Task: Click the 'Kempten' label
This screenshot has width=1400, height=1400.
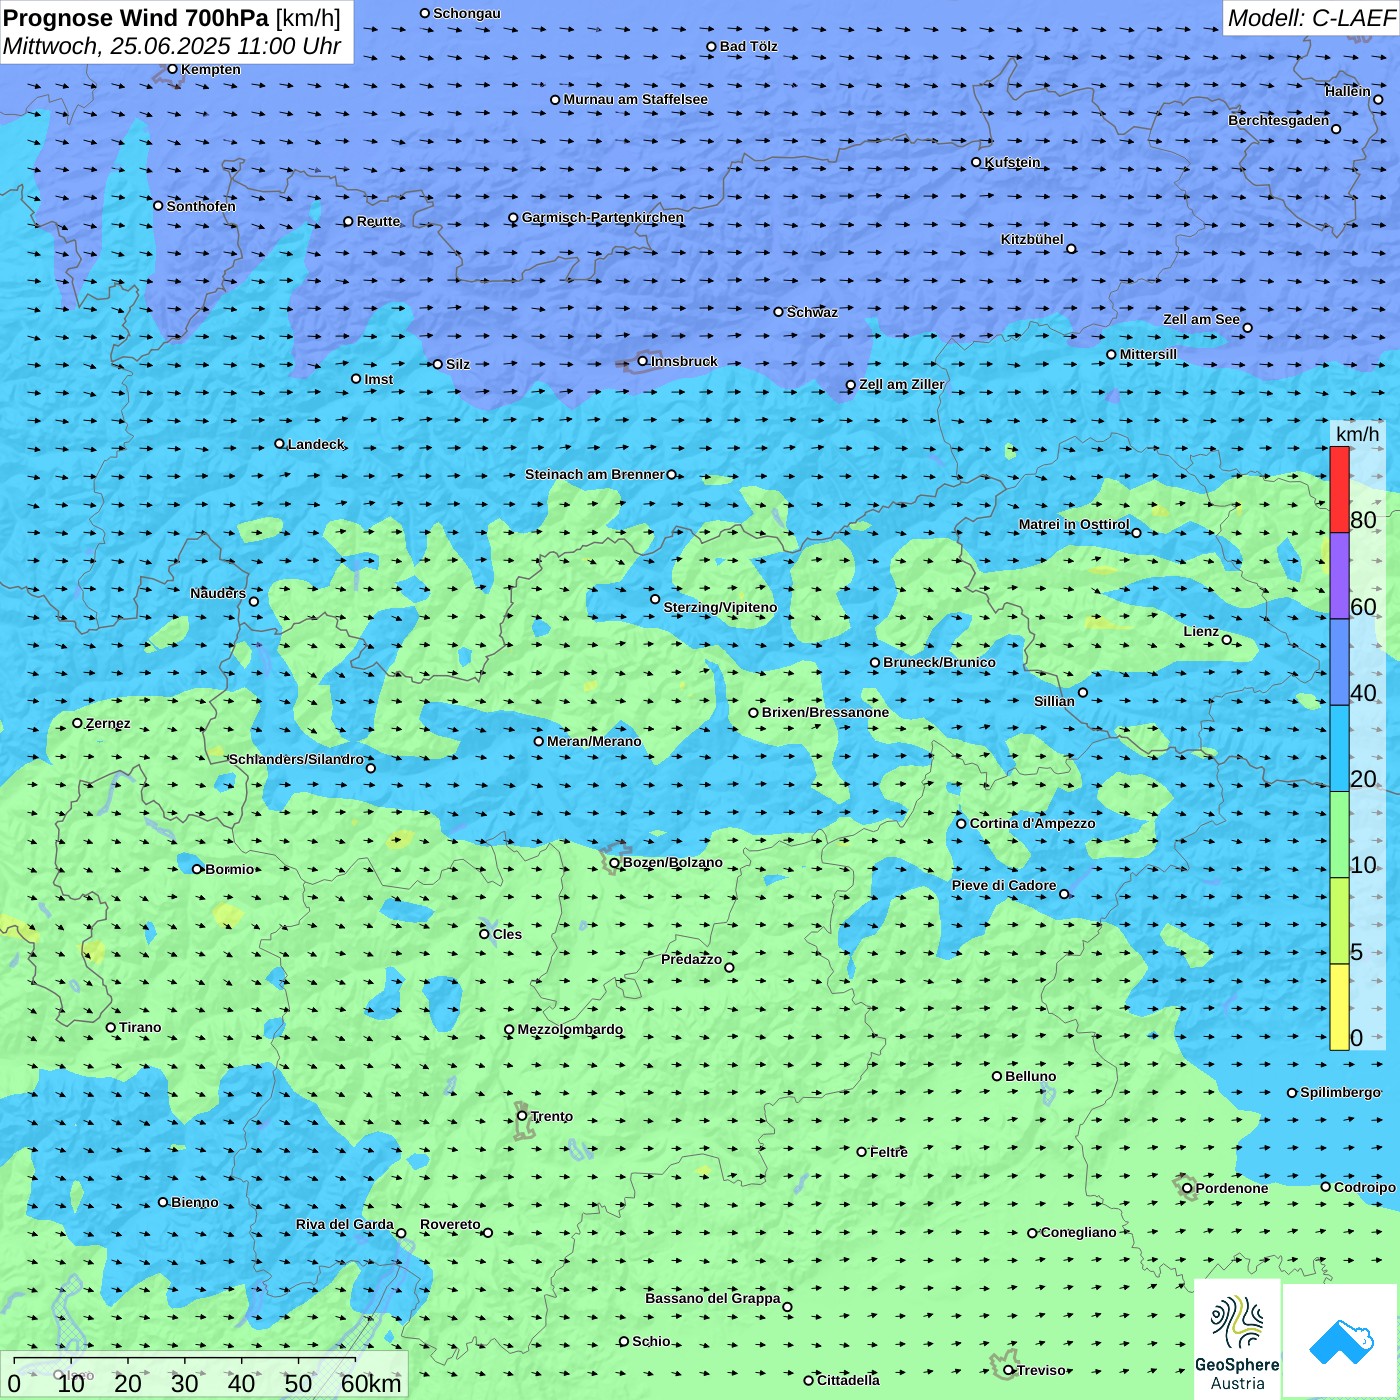Action: coord(211,69)
